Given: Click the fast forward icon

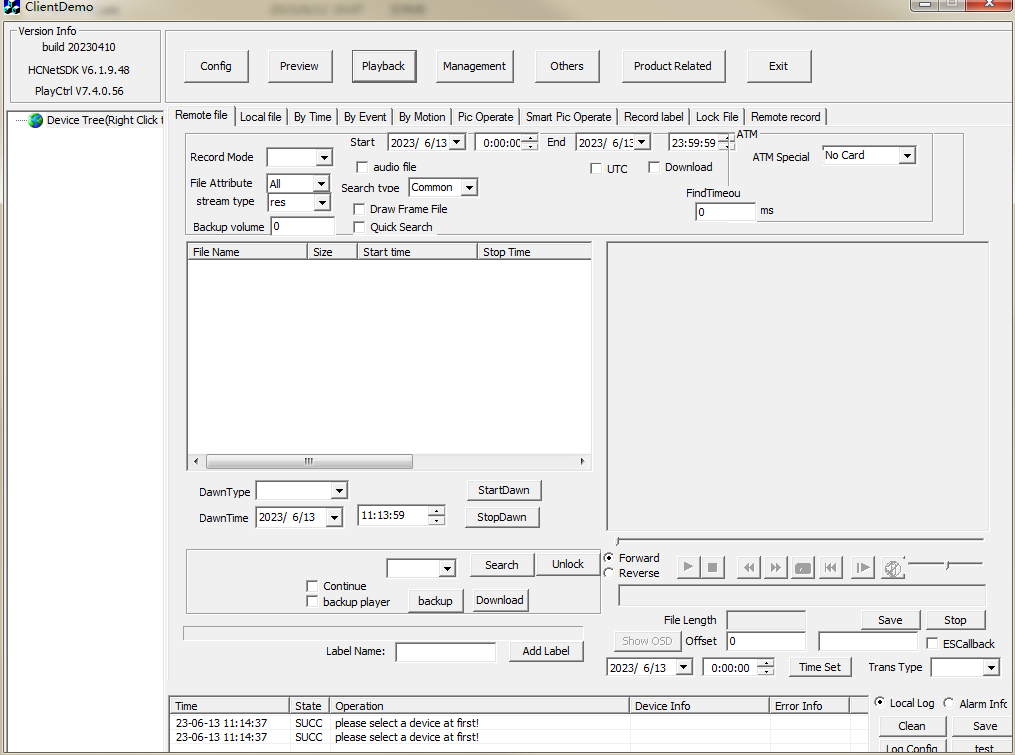Looking at the screenshot, I should tap(775, 567).
